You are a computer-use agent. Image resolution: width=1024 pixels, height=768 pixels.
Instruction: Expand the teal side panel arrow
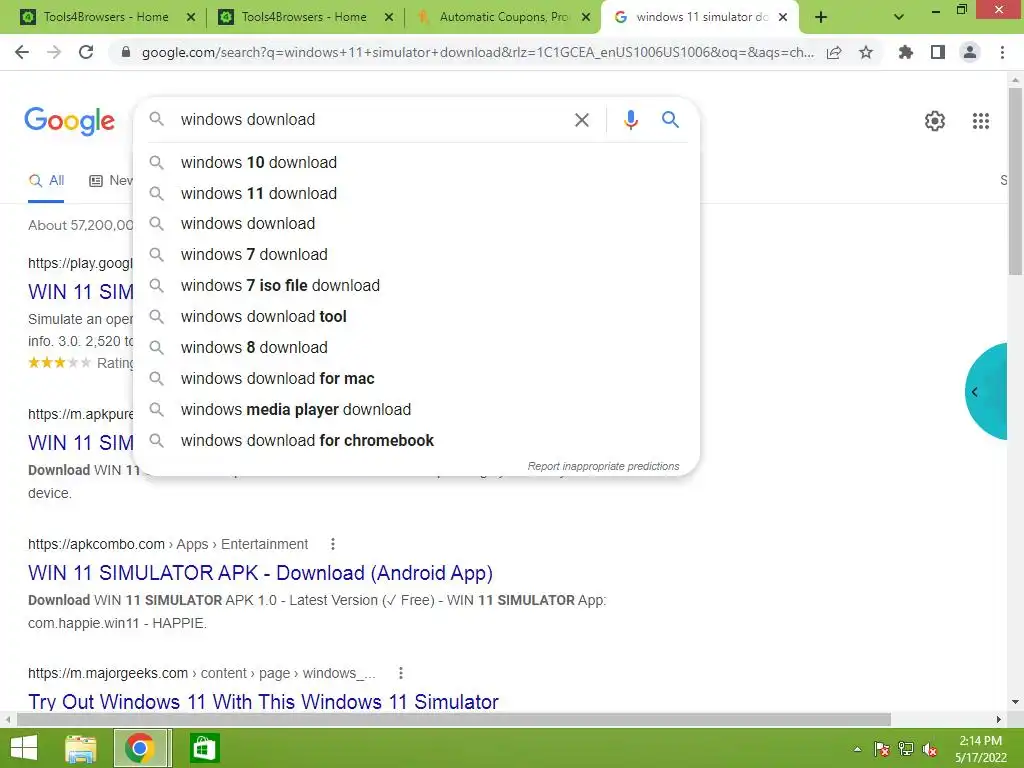pos(974,392)
